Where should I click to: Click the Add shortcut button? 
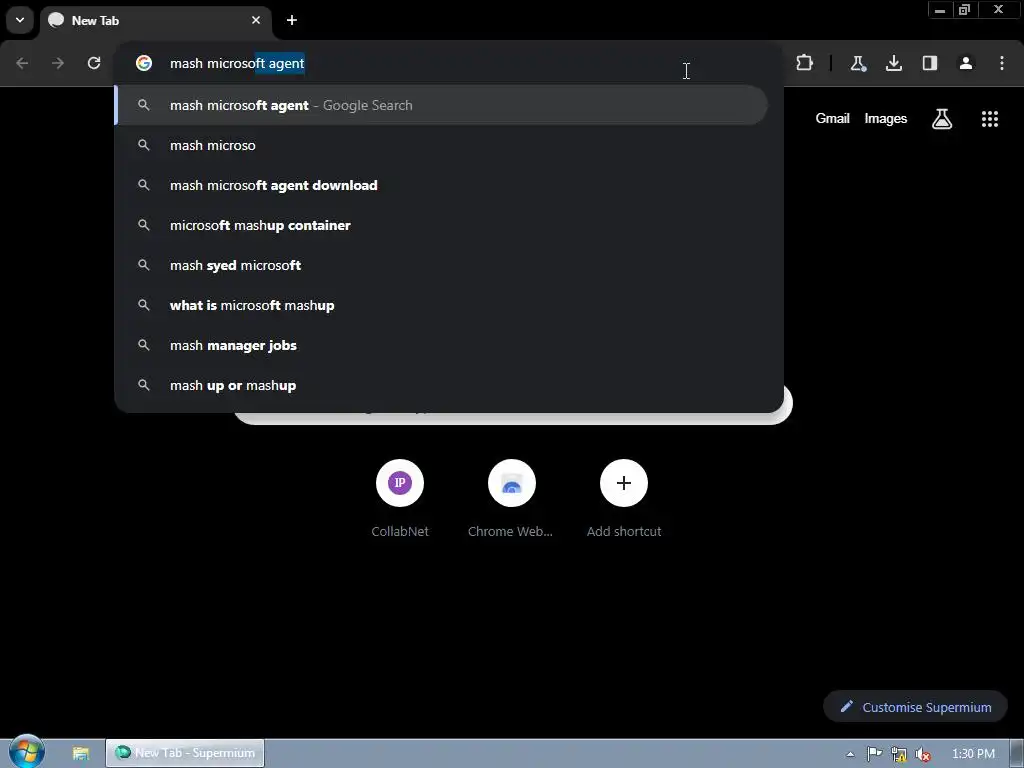[624, 498]
